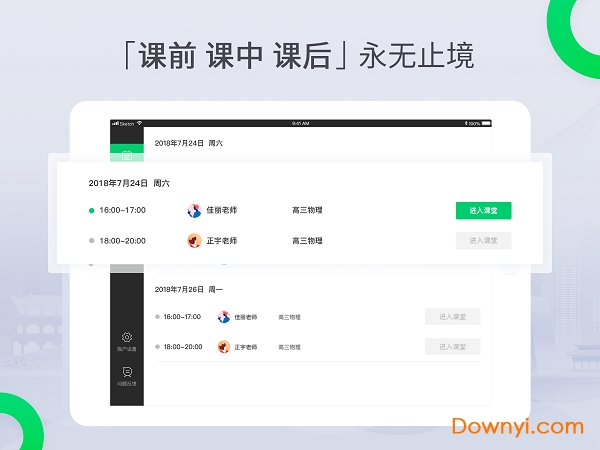Click 佳丽老师 avatar under July 26

(x=224, y=317)
